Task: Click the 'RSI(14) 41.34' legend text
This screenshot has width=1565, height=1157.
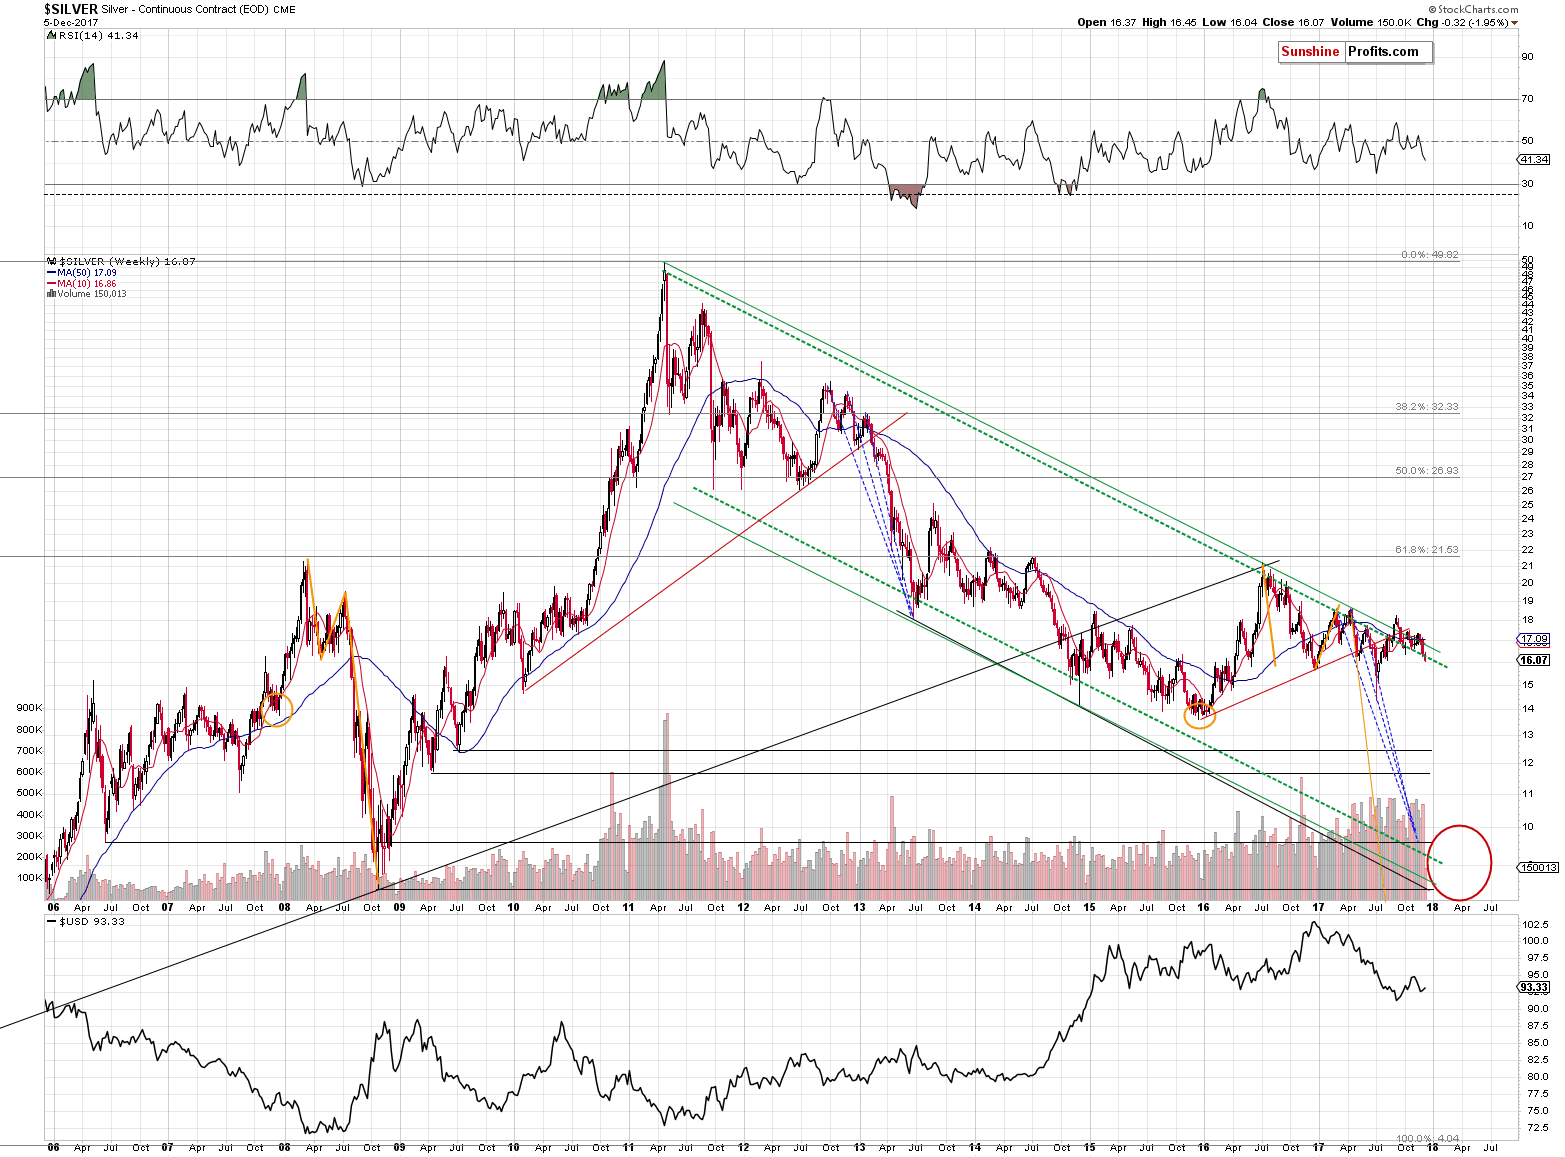Action: pos(97,35)
